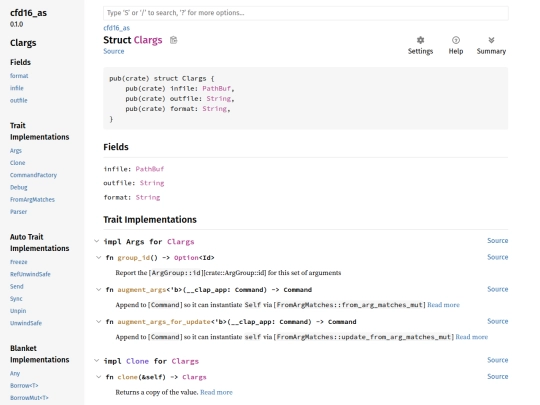
Task: Open BorrowMut<T> entry in sidebar
Action: coord(29,398)
